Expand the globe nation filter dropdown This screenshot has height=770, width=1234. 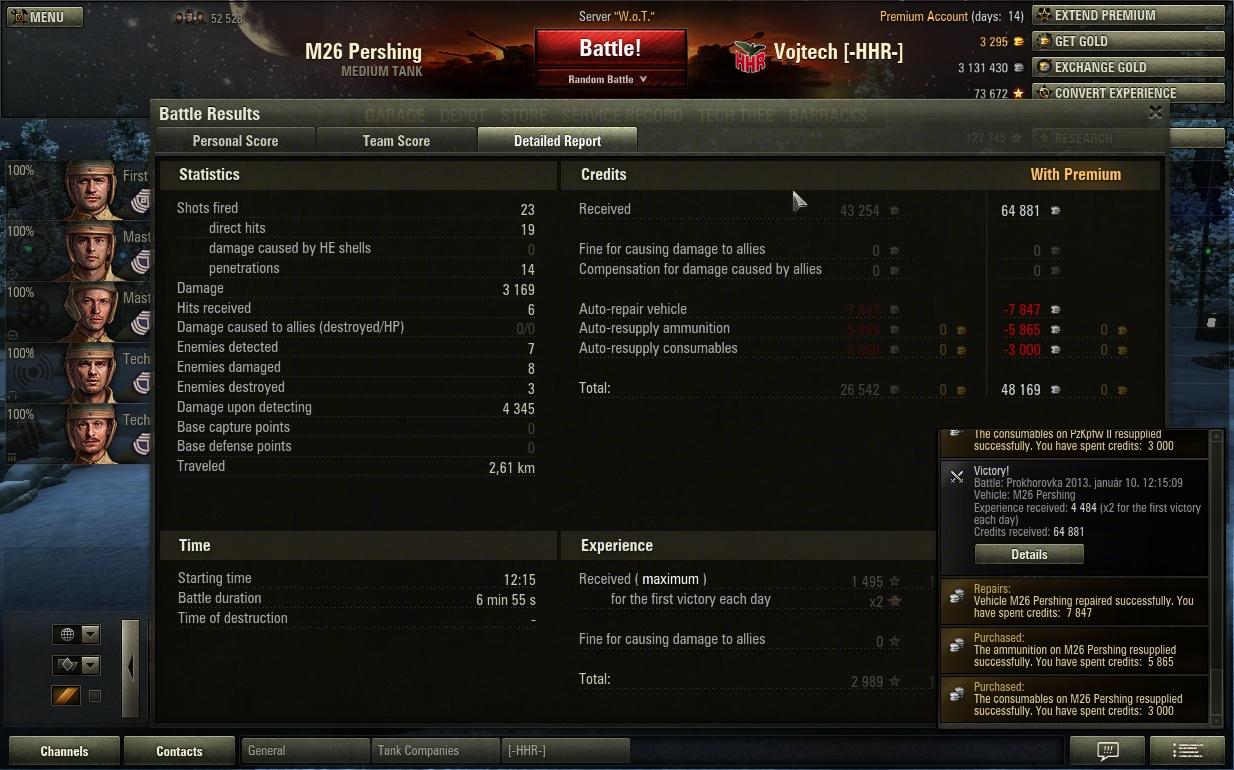(77, 634)
